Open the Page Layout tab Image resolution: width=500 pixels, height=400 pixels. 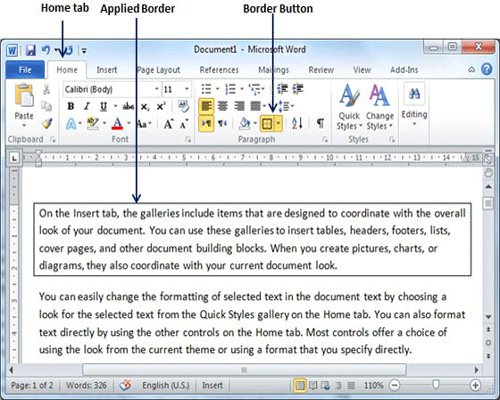click(x=158, y=70)
